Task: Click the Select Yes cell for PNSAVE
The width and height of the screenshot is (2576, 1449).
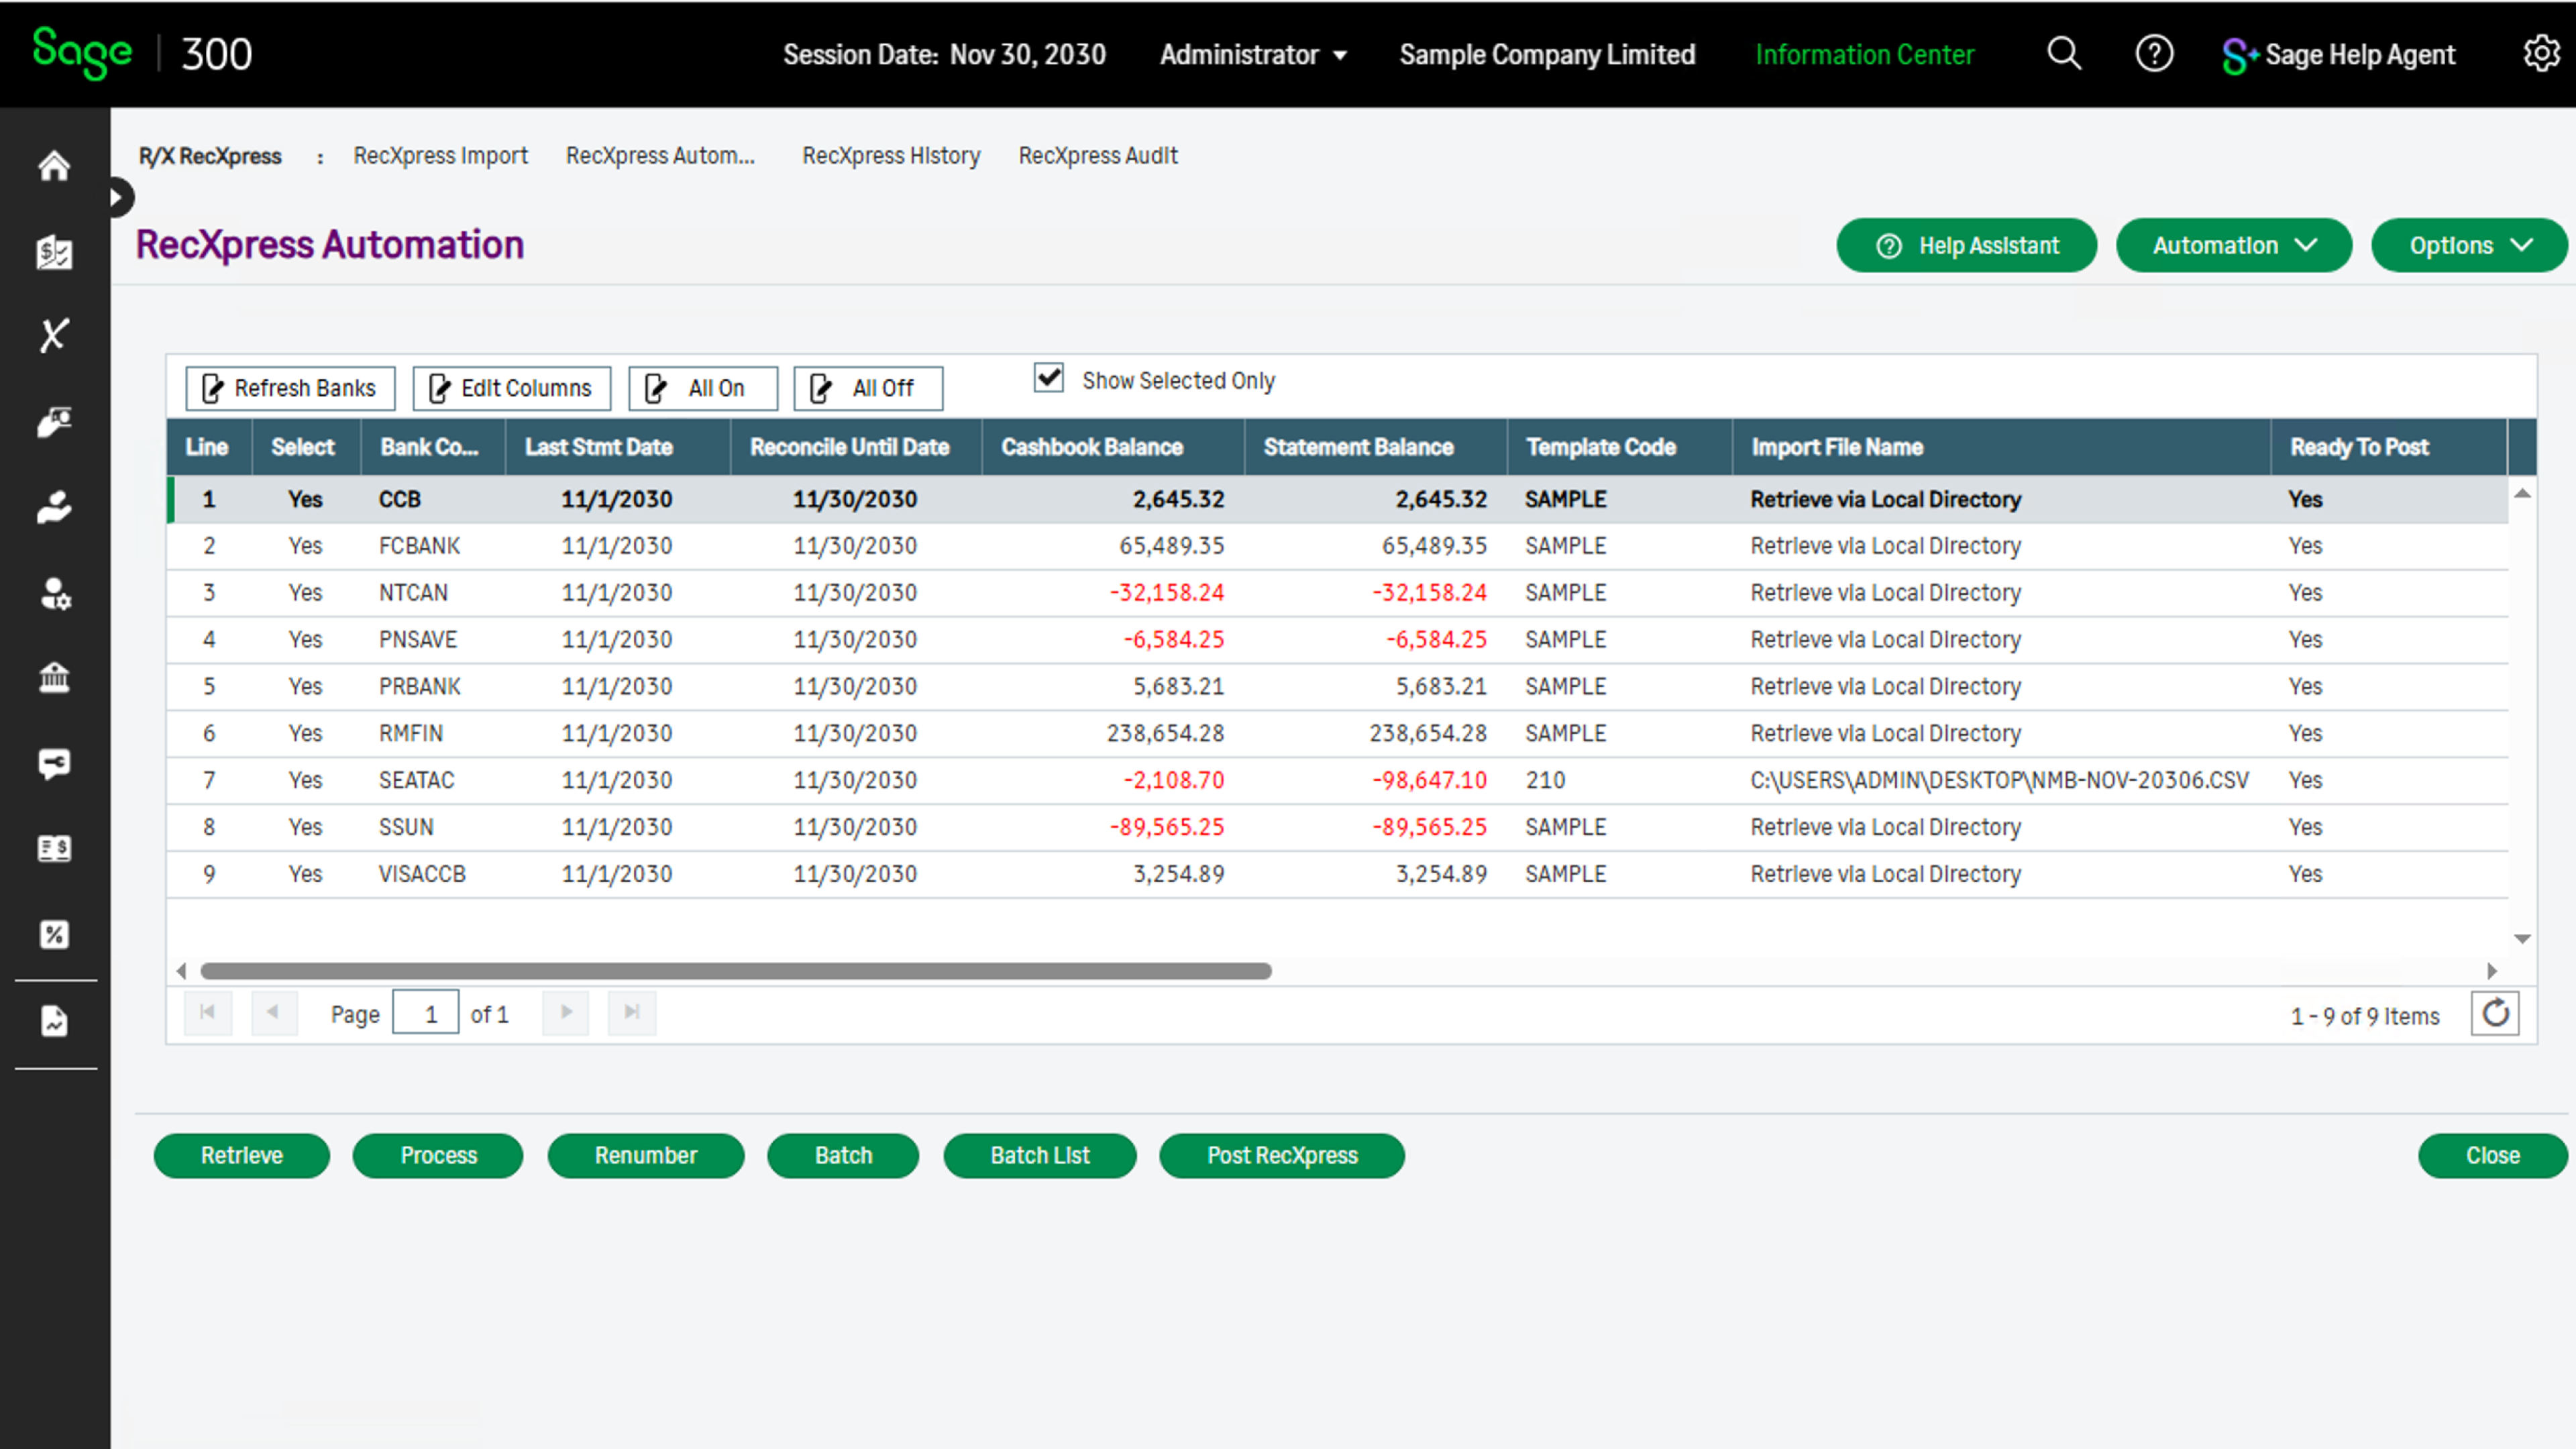Action: point(305,640)
